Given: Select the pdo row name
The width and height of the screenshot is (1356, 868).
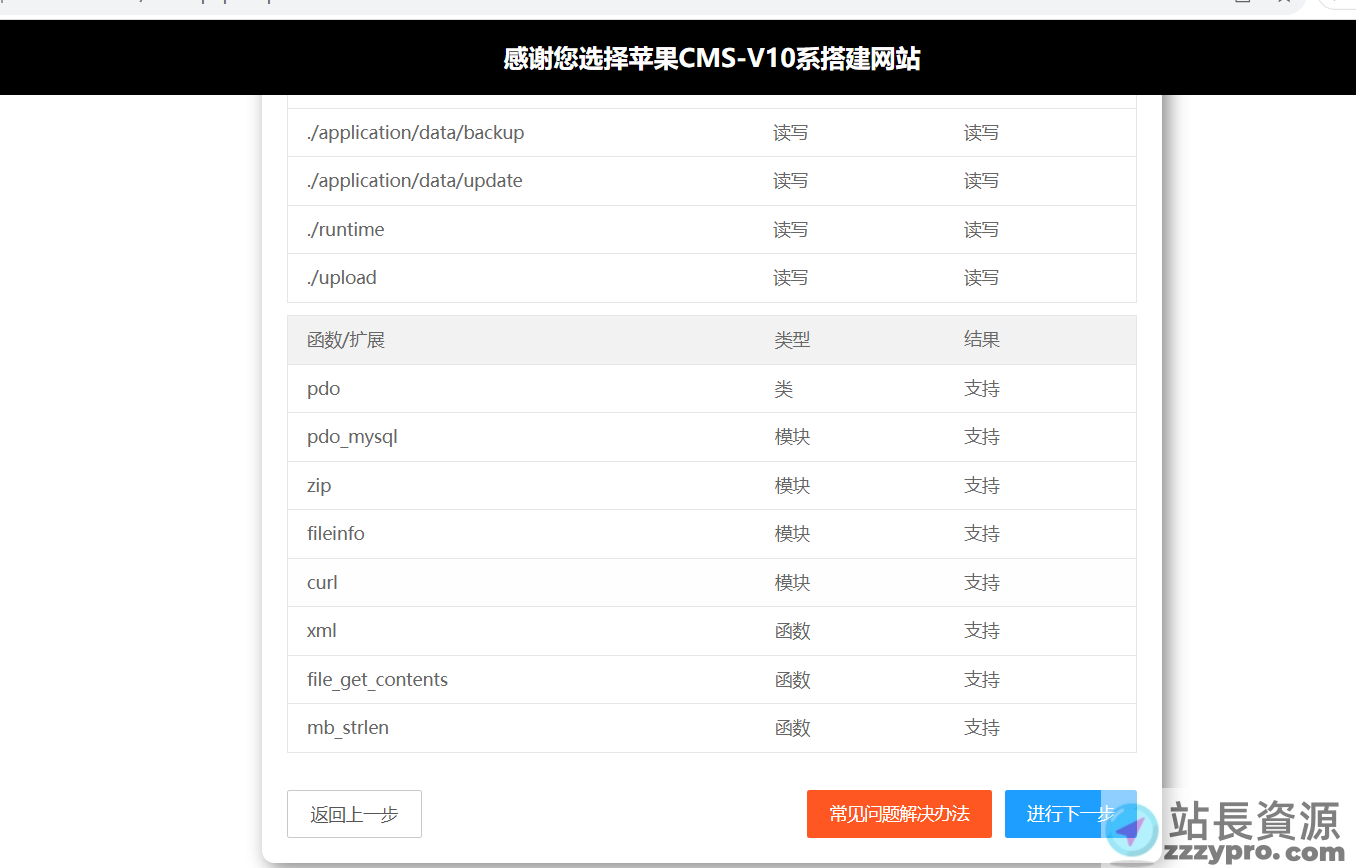Looking at the screenshot, I should [323, 389].
